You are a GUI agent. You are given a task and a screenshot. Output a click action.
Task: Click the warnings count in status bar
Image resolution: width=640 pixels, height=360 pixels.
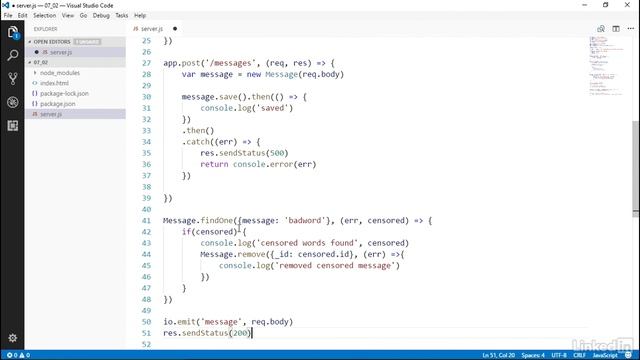24,355
